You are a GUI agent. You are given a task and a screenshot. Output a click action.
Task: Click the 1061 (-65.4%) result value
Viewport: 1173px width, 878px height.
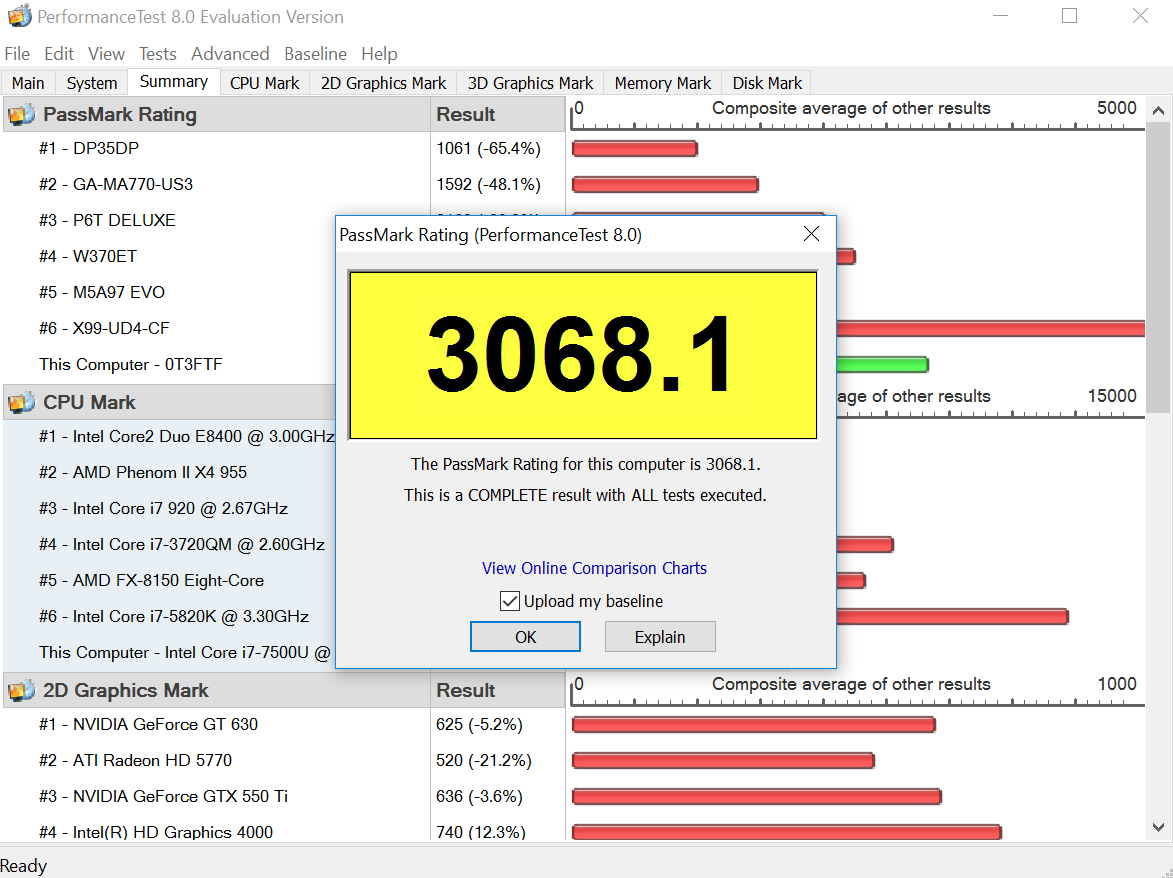click(489, 148)
